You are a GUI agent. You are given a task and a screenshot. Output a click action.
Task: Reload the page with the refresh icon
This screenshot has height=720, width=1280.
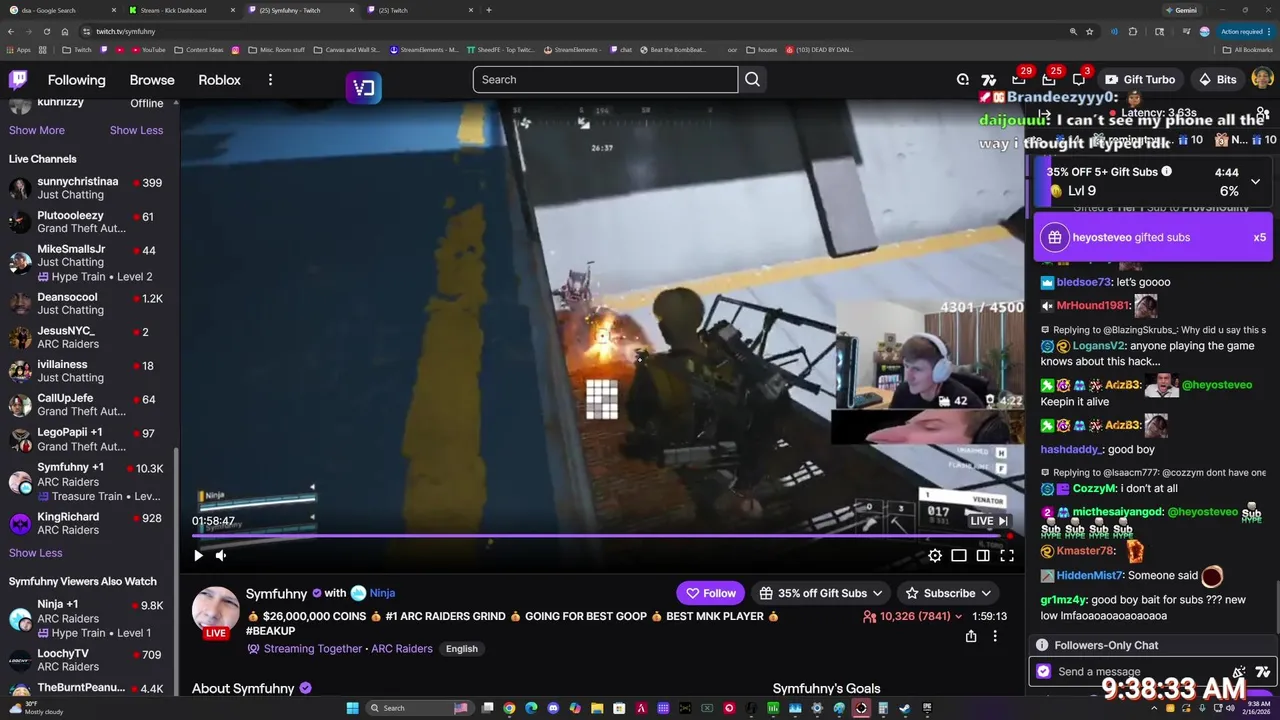46,31
